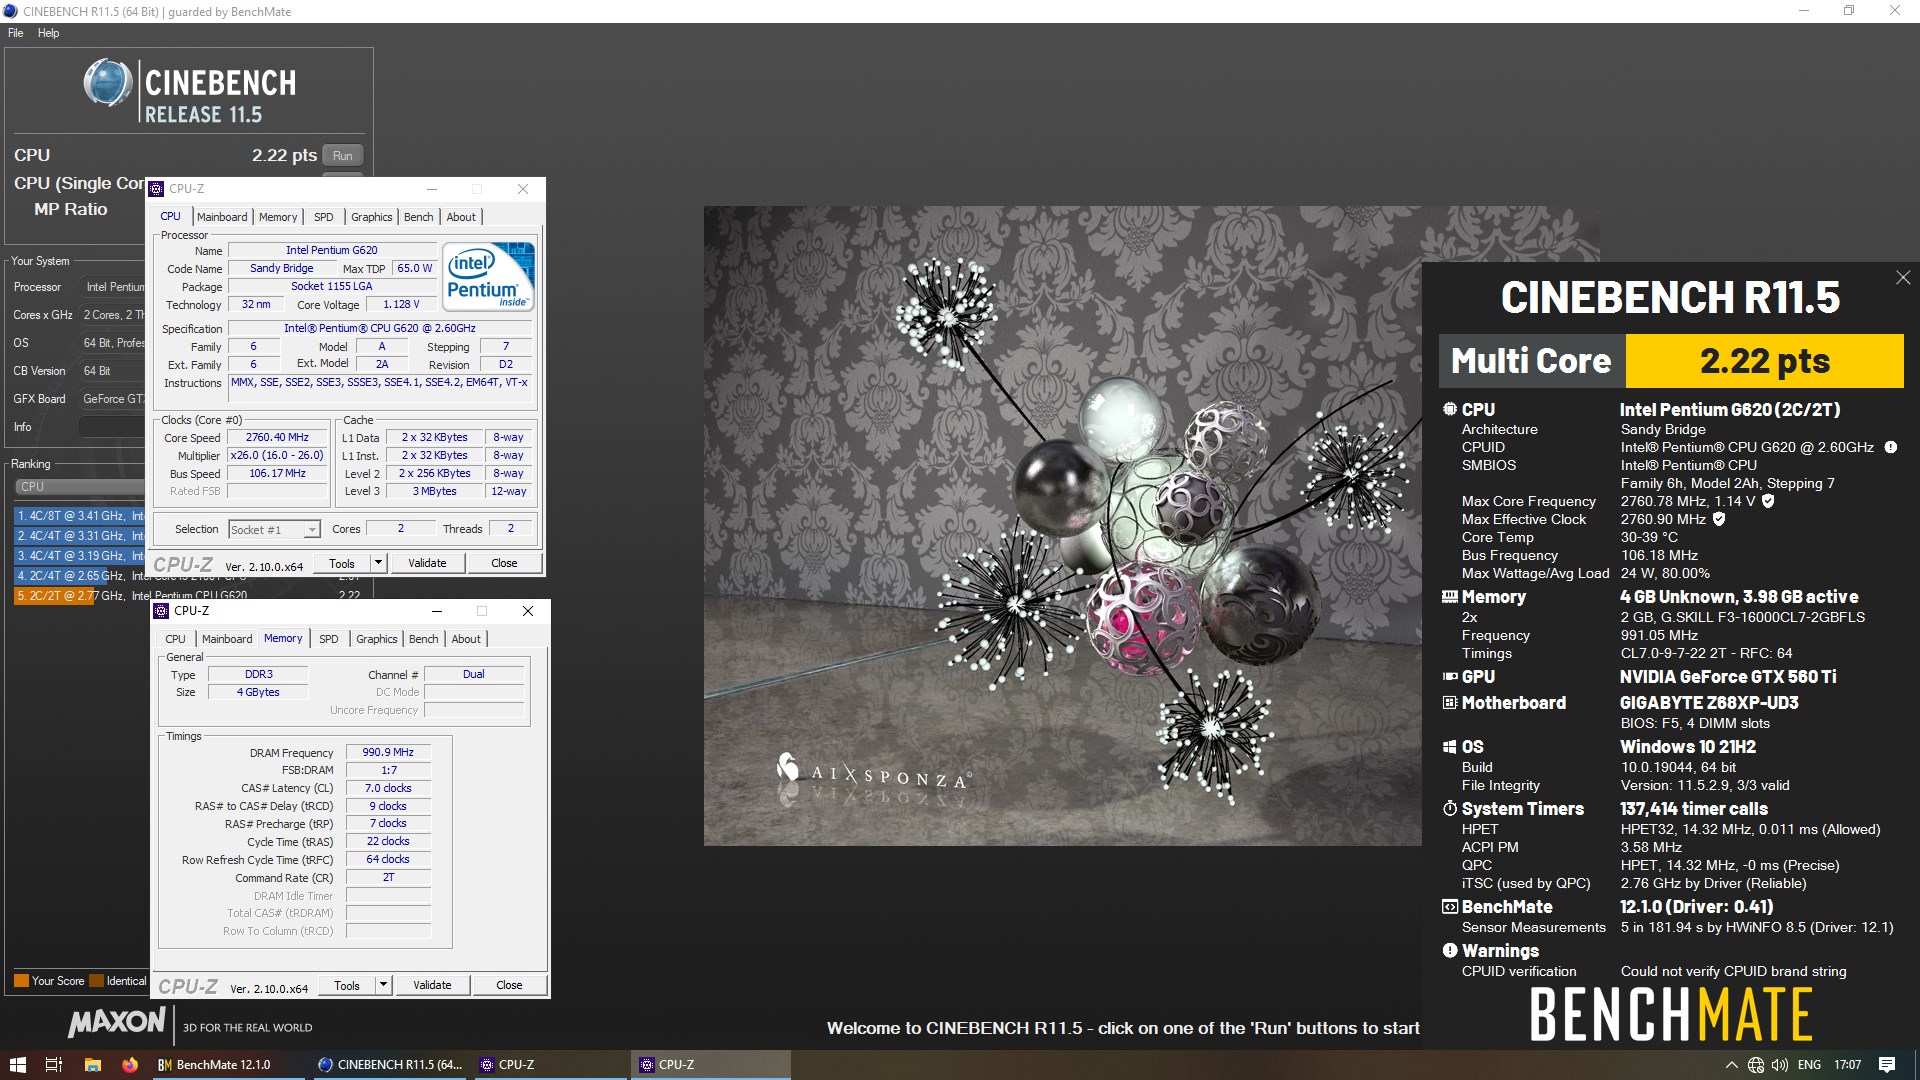
Task: Click the CPUID warning info icon
Action: (x=1891, y=447)
